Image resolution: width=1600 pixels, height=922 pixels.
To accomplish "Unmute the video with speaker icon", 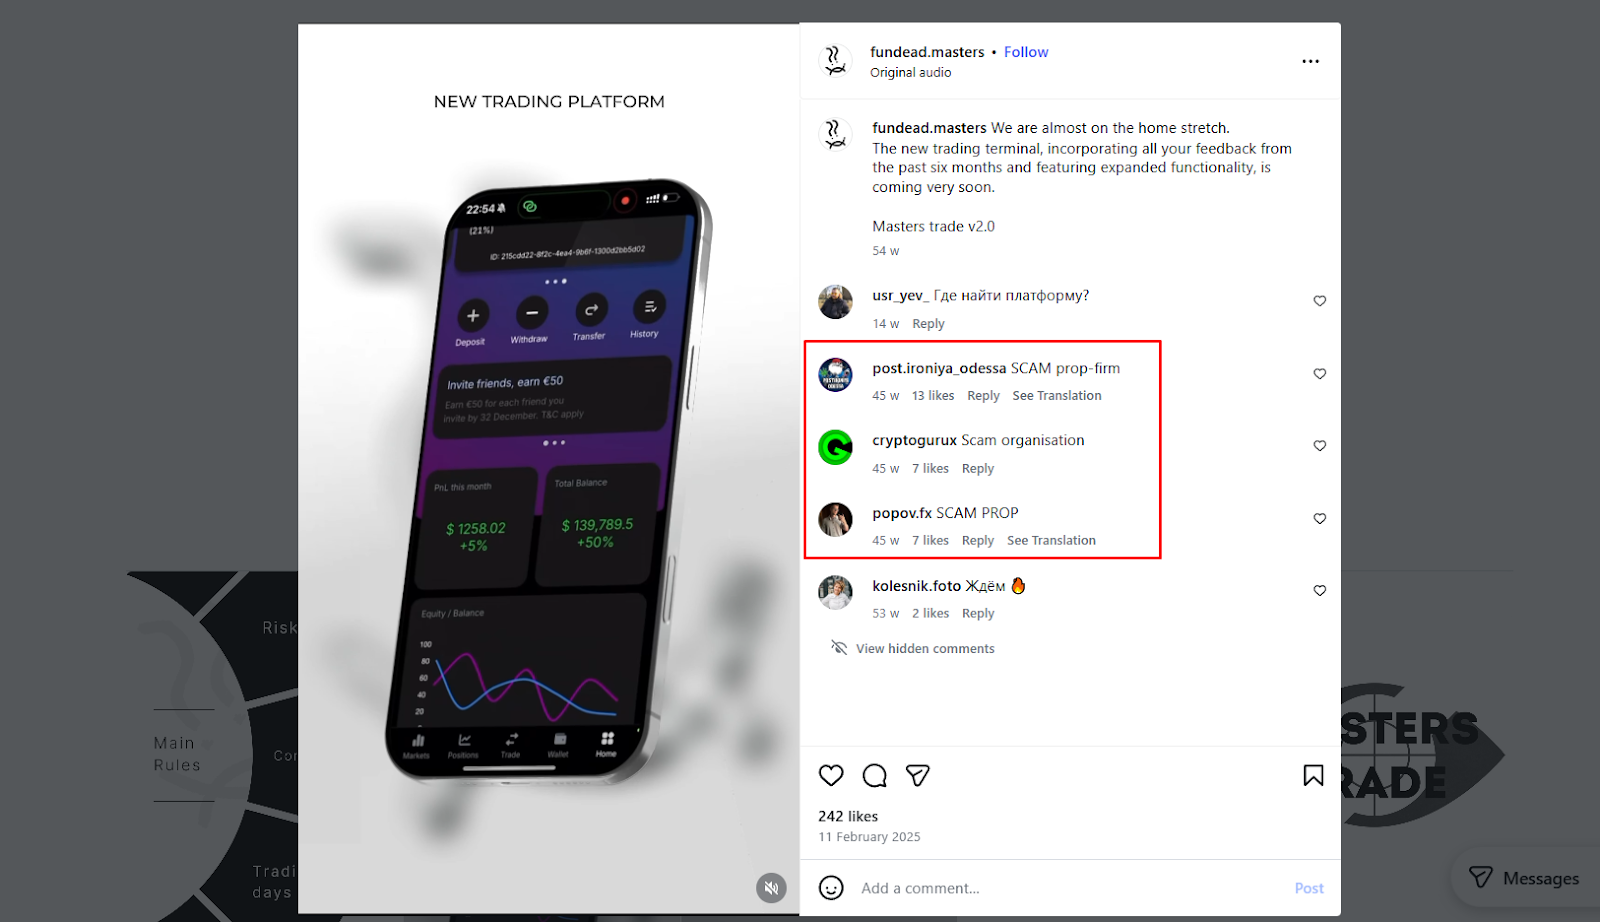I will 771,888.
